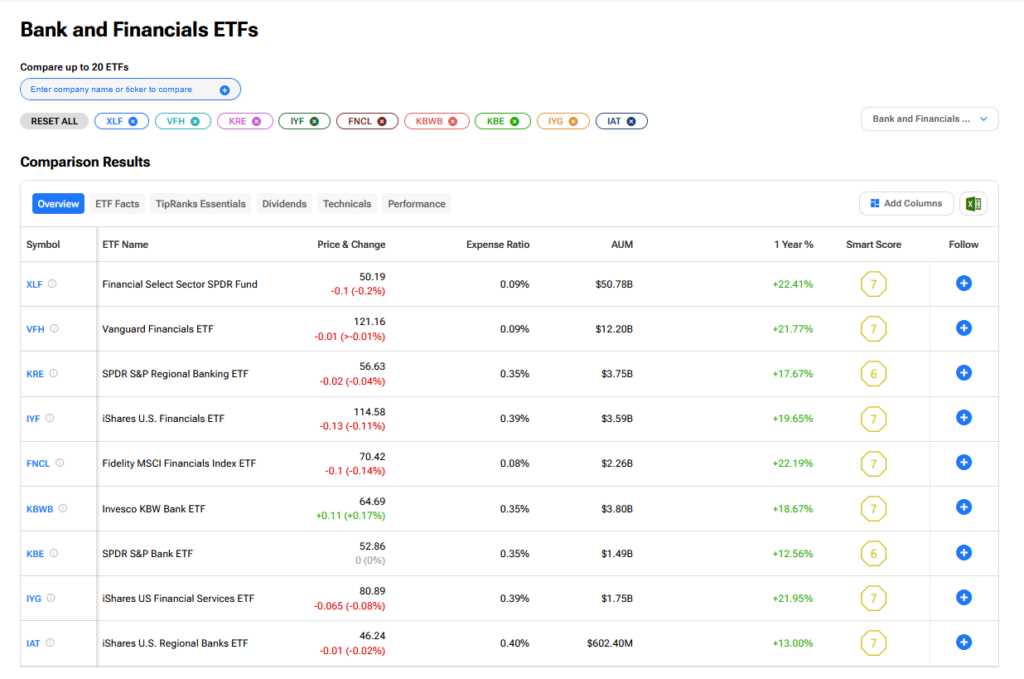Remove IYF chip from comparison
This screenshot has height=679, width=1024.
pyautogui.click(x=315, y=121)
